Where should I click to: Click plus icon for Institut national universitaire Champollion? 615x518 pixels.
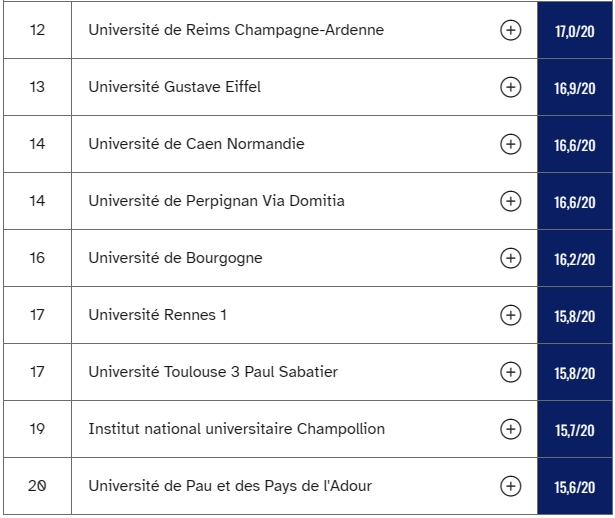click(x=510, y=429)
